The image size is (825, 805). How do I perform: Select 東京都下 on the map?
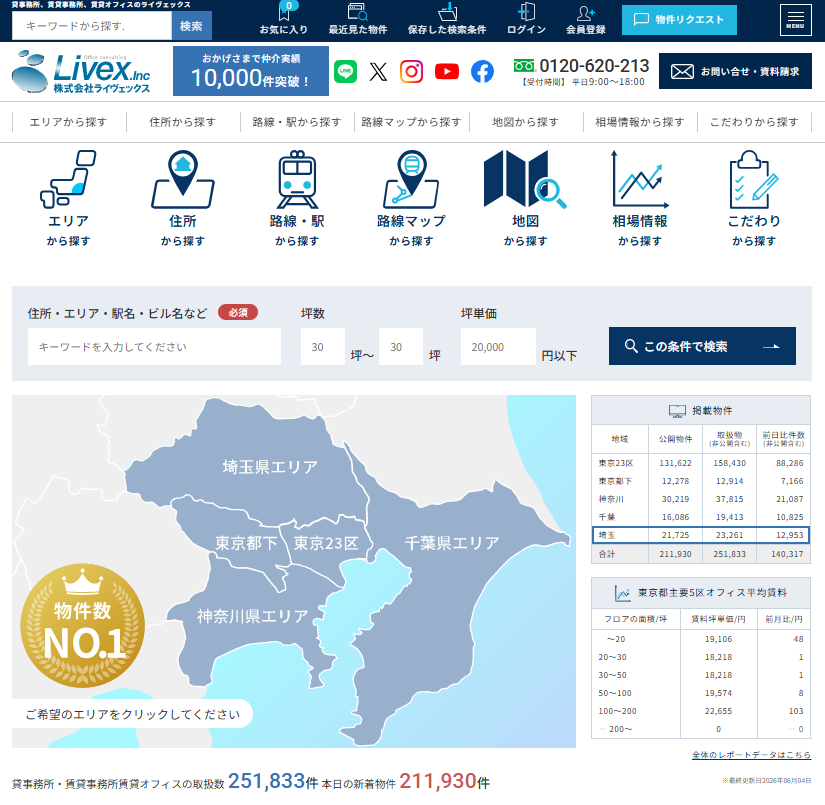point(246,543)
